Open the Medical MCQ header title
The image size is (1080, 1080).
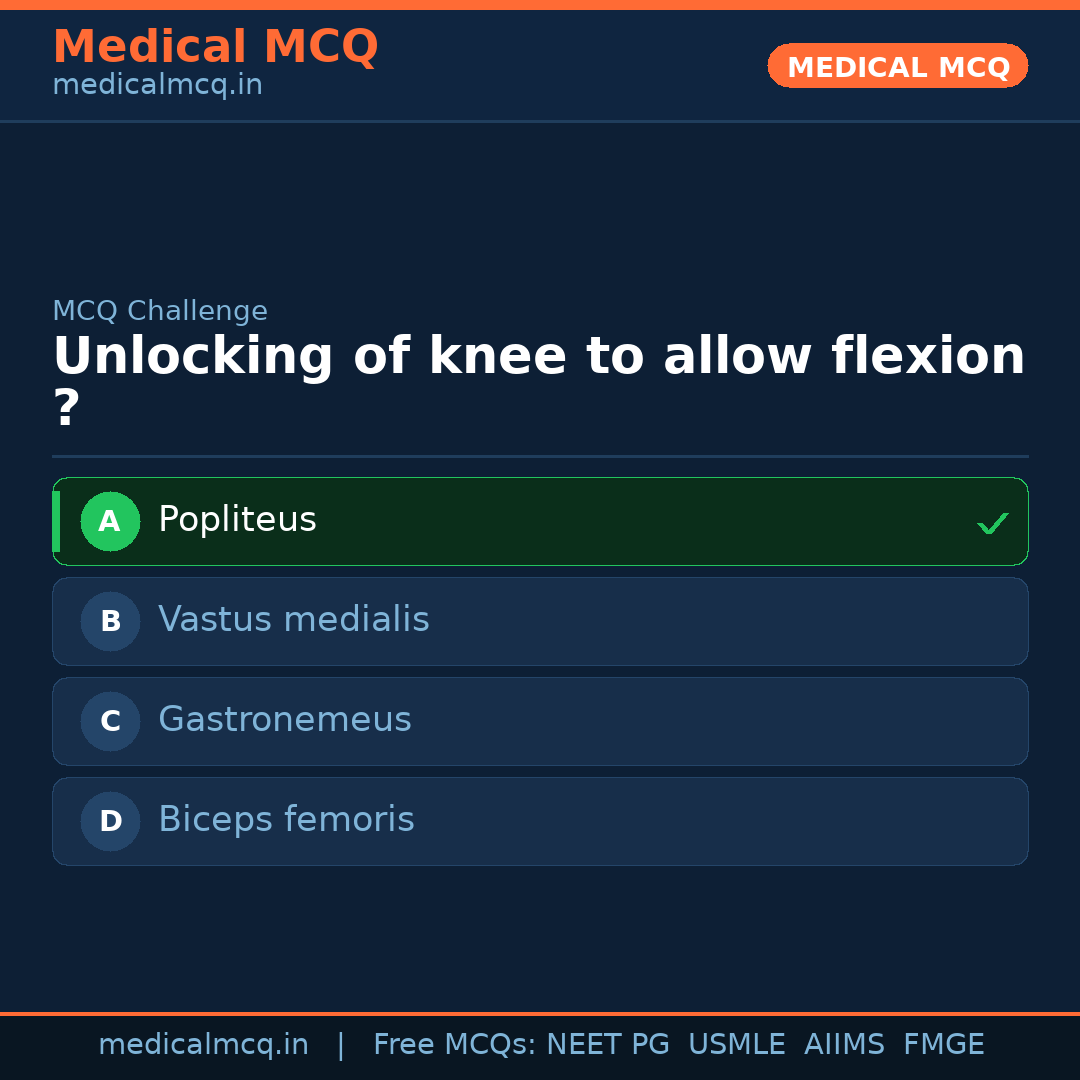tap(215, 47)
